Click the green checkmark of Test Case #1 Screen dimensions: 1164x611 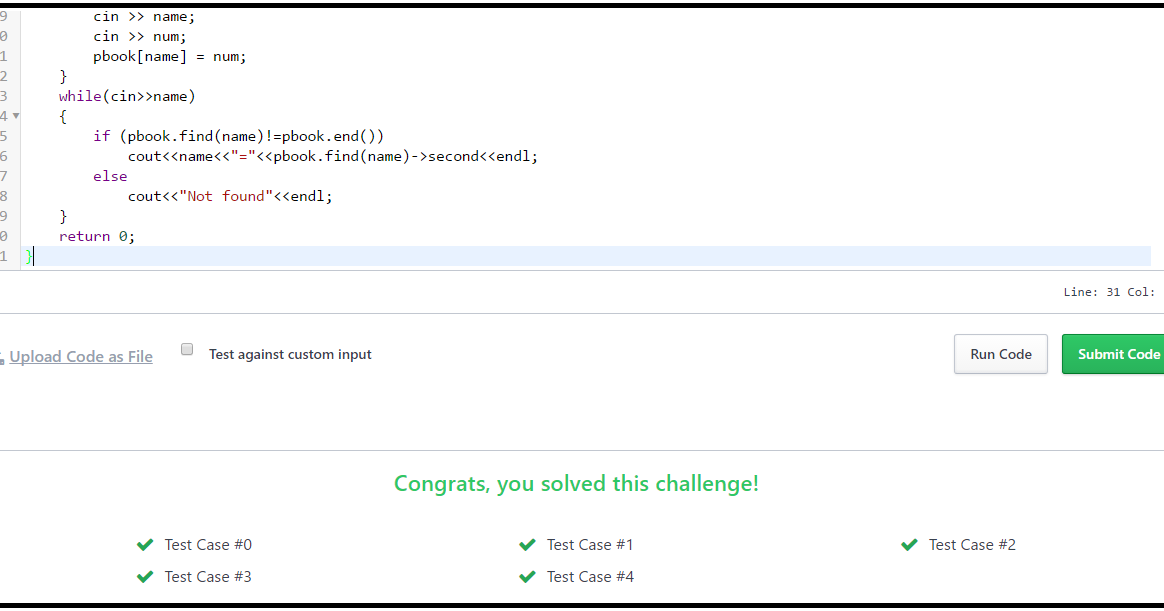click(527, 545)
